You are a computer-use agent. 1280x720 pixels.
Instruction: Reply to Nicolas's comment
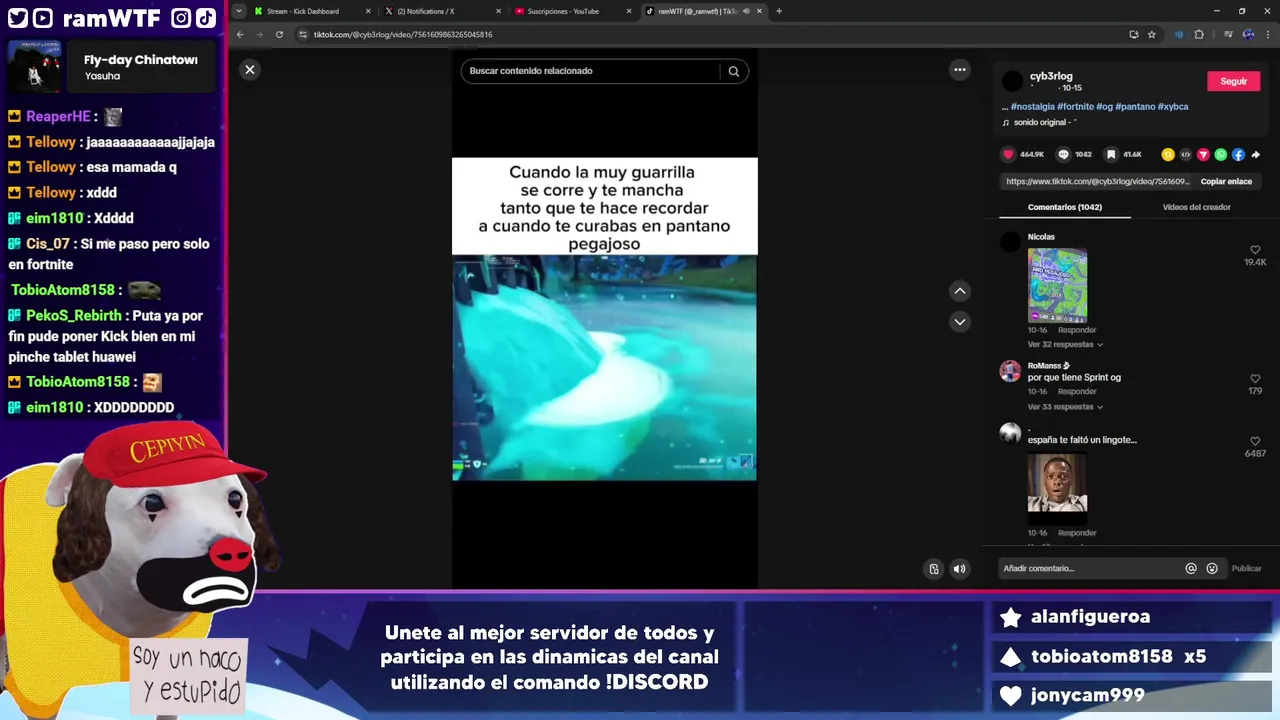tap(1077, 330)
